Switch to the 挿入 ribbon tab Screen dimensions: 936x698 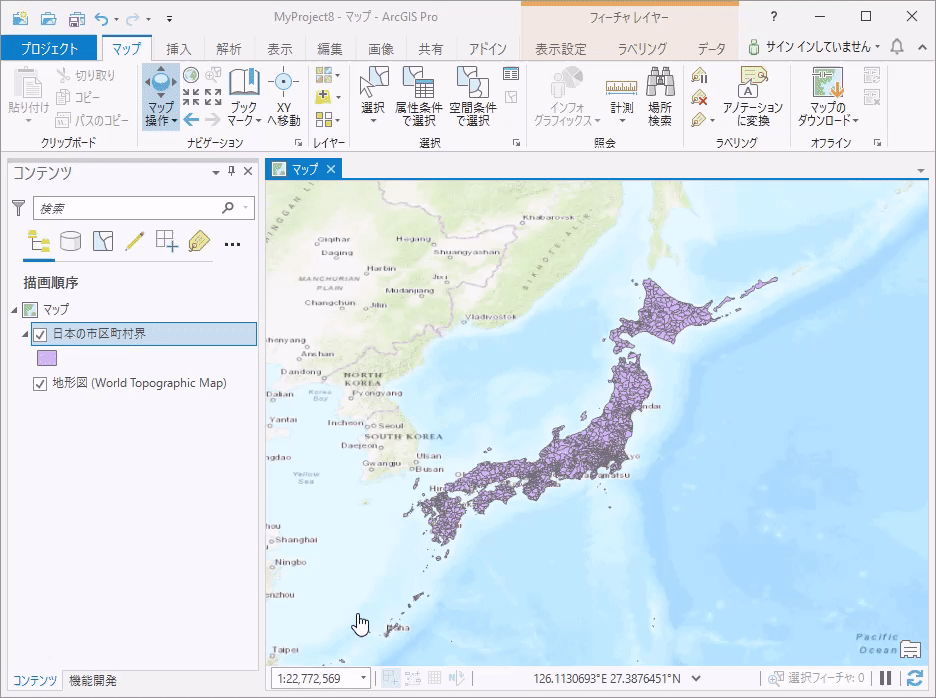point(178,49)
